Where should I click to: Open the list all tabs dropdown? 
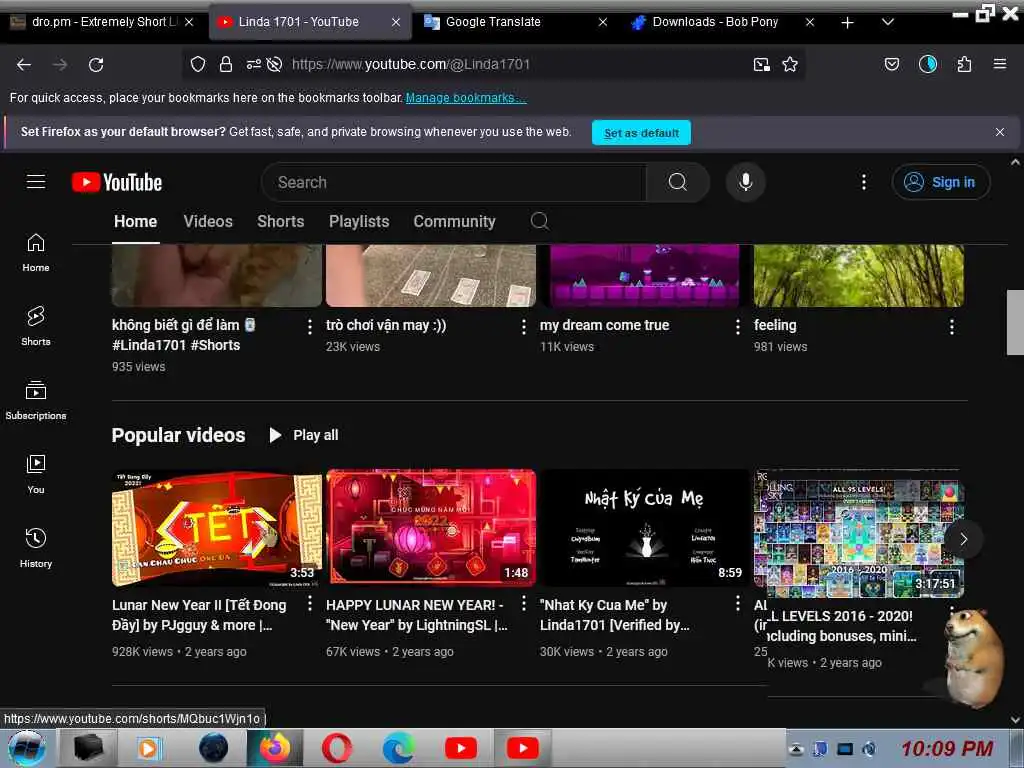[x=888, y=22]
